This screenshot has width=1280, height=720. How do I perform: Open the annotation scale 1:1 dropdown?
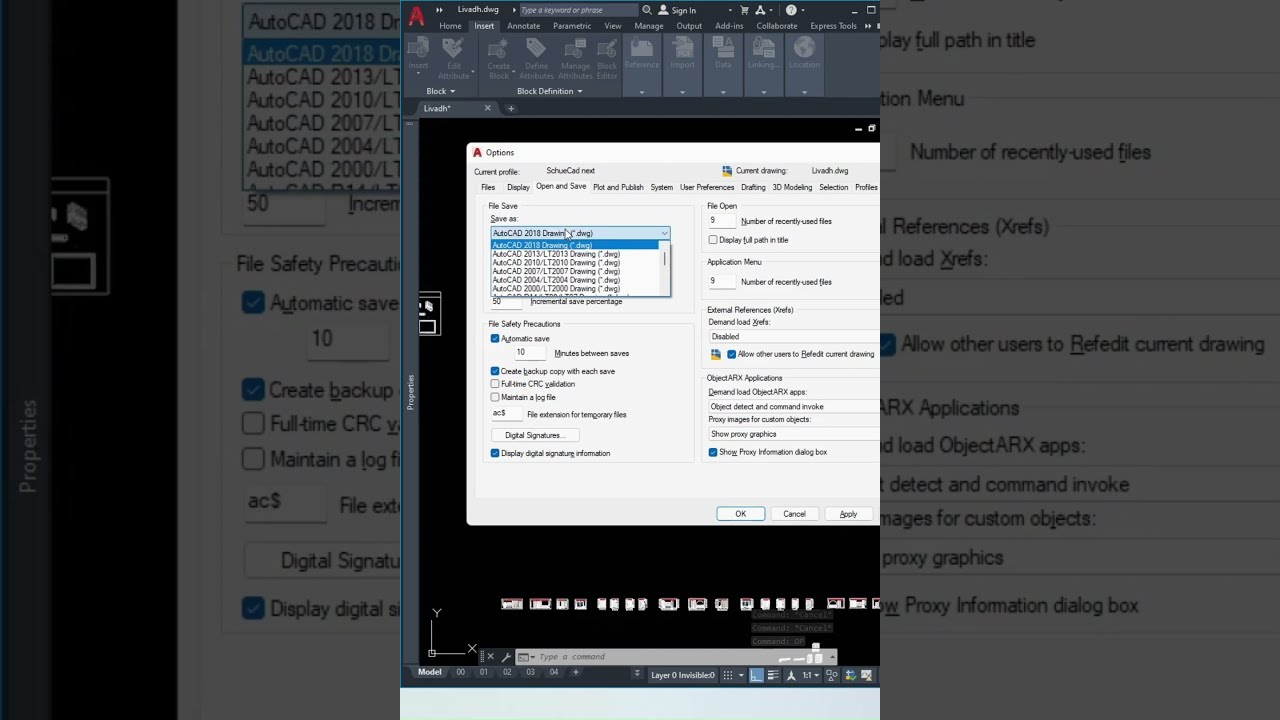click(x=809, y=675)
